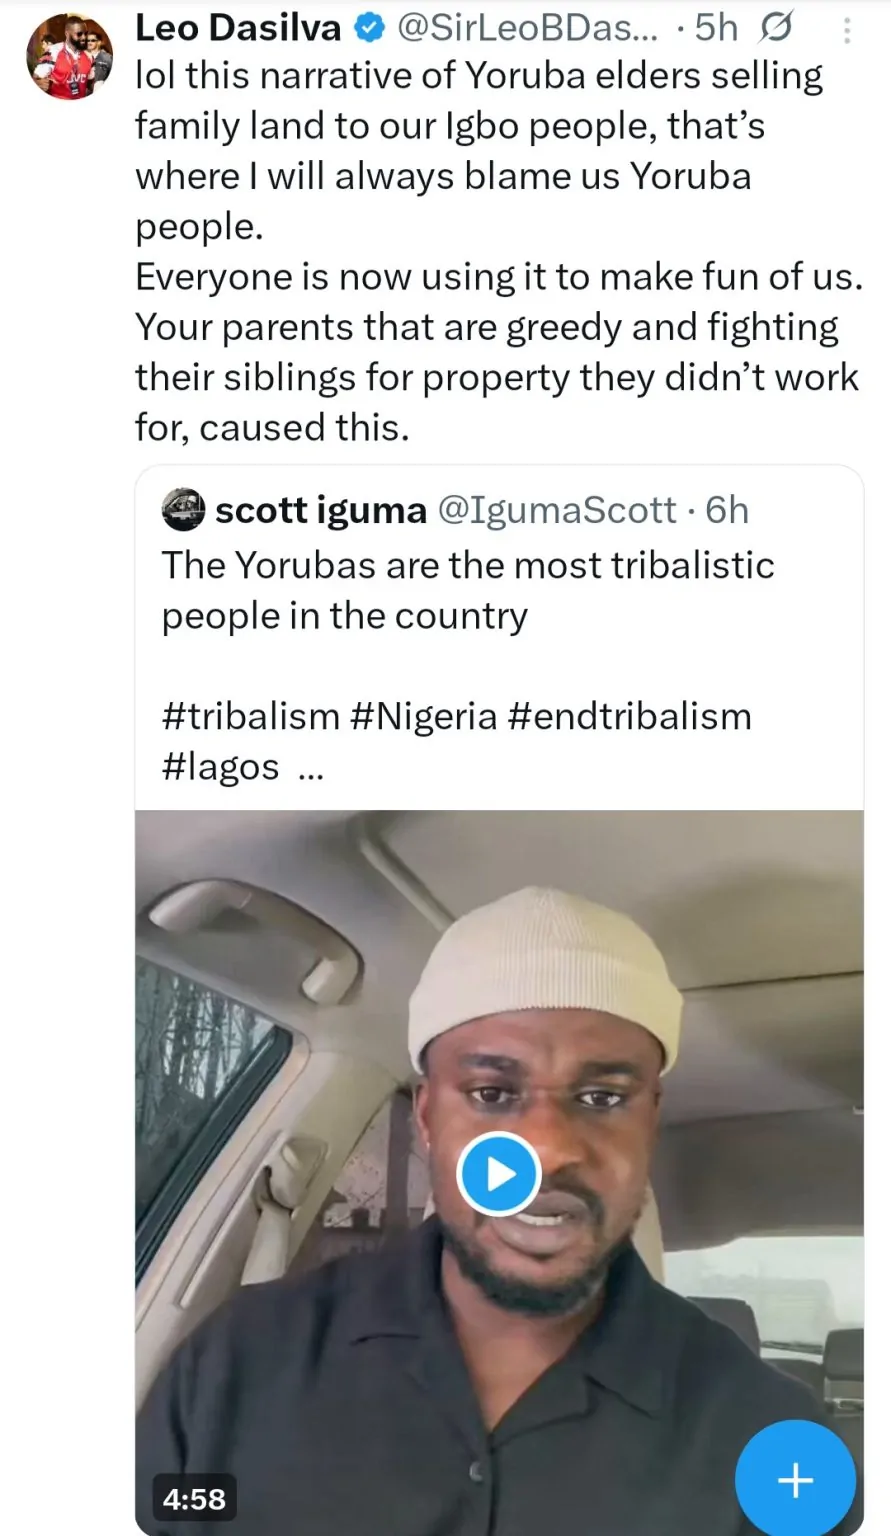Play the quoted video
This screenshot has width=891, height=1536.
pos(498,1174)
